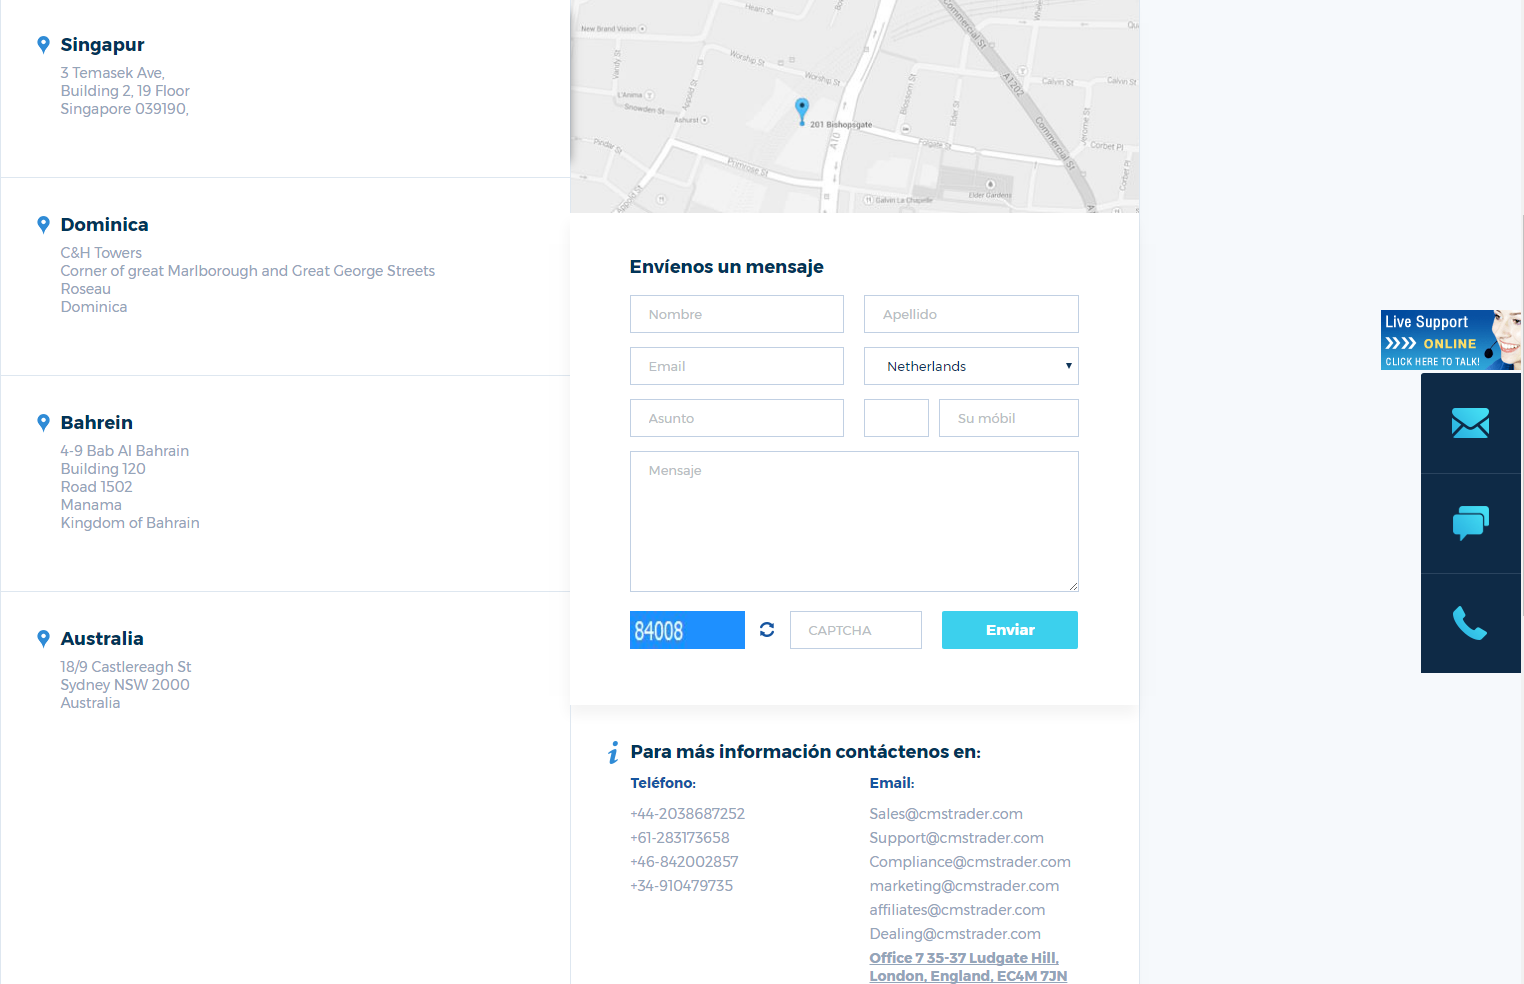Focus the Apellido input field
Viewport: 1524px width, 984px height.
click(x=971, y=314)
